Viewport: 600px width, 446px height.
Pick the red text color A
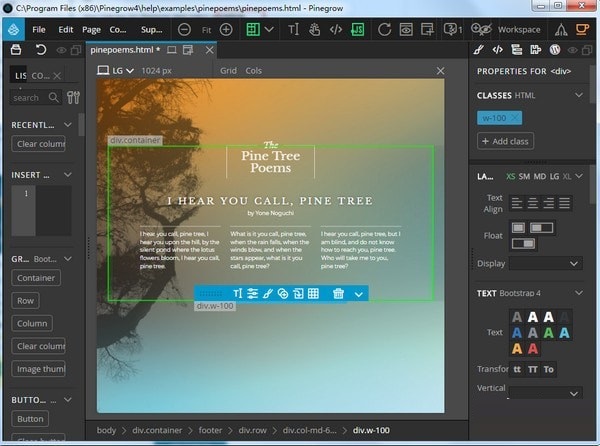533,348
